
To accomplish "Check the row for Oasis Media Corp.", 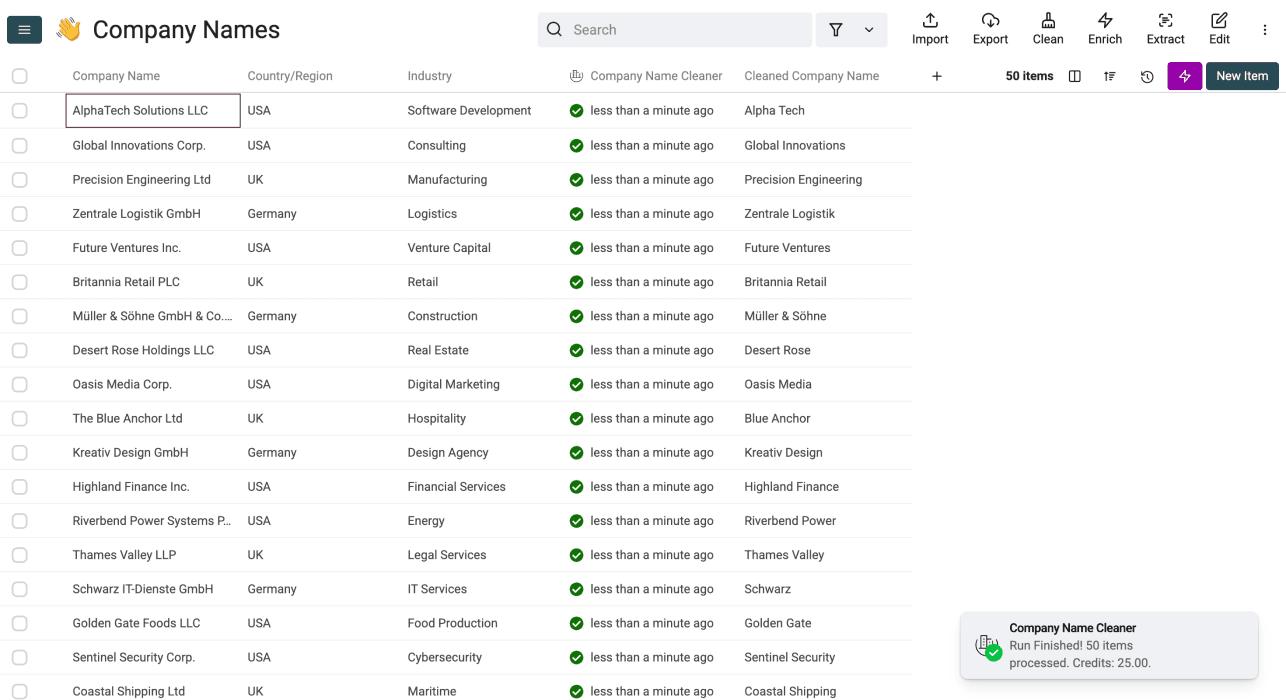I will (x=20, y=384).
